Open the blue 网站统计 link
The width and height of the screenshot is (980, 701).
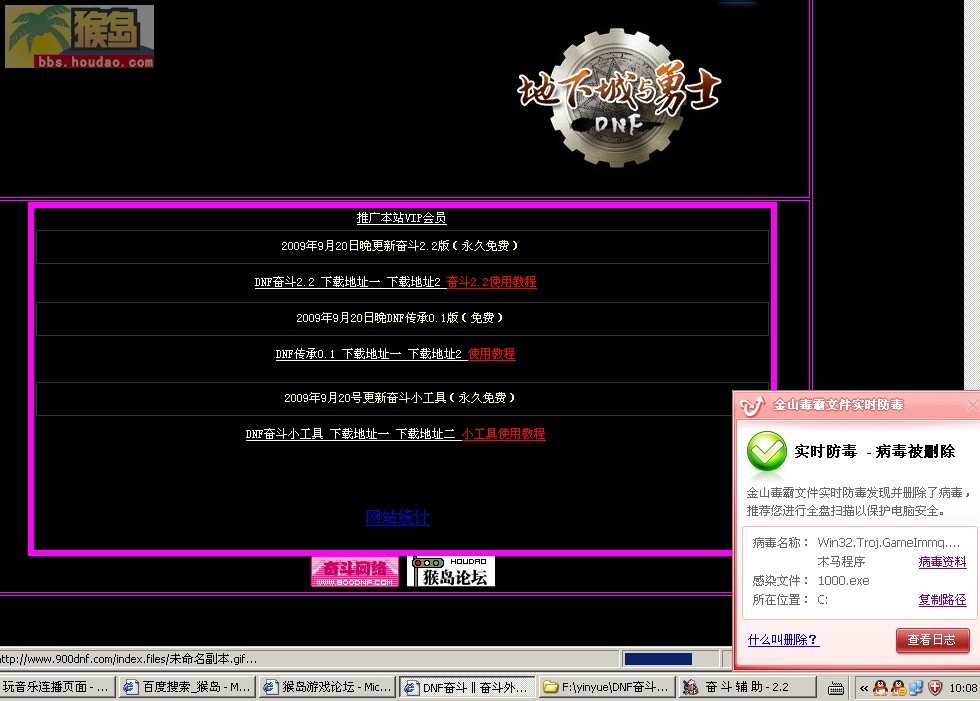[x=398, y=517]
